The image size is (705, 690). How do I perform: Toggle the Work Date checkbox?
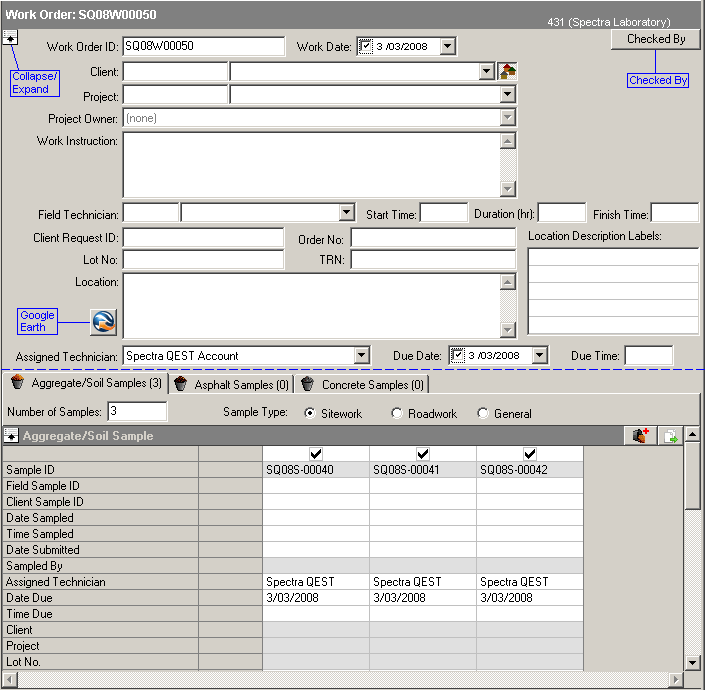tap(366, 46)
